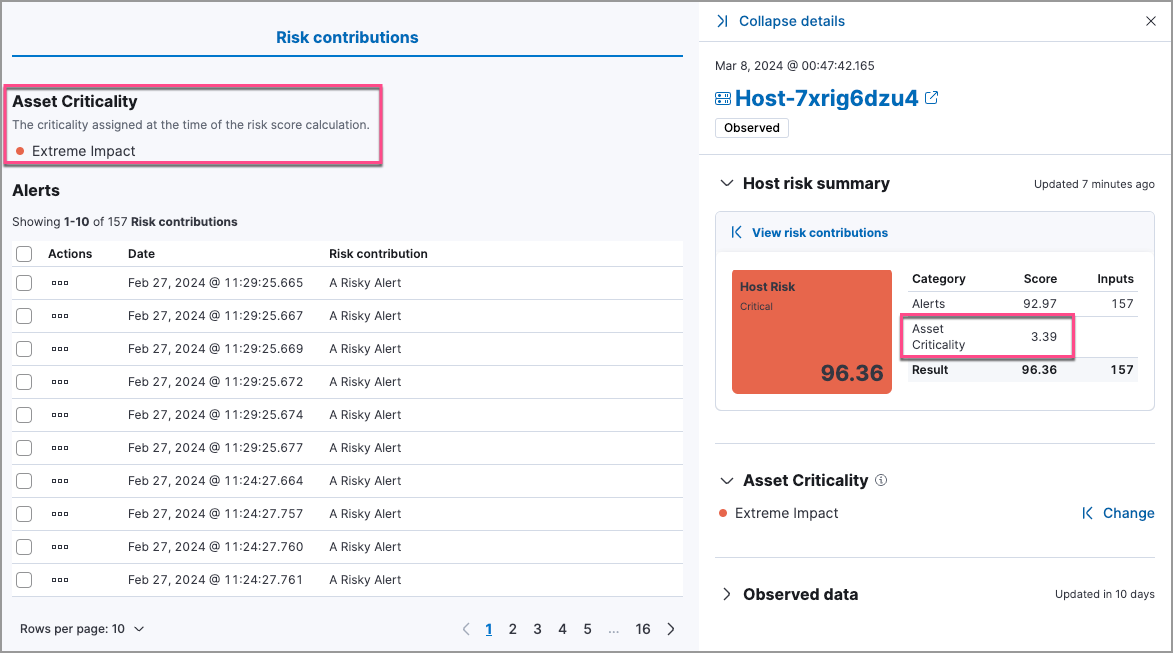This screenshot has width=1173, height=653.
Task: Check the select-all checkbox in the Alerts table
Action: (24, 254)
